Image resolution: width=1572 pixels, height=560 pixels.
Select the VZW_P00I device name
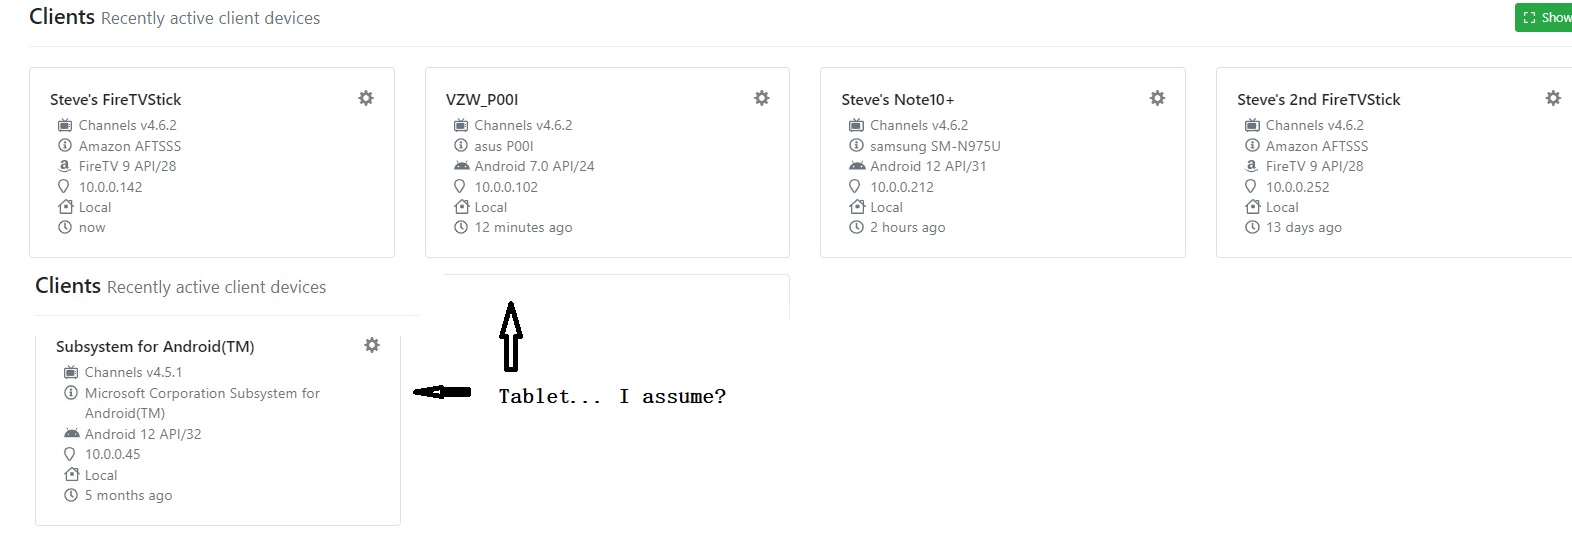point(482,99)
